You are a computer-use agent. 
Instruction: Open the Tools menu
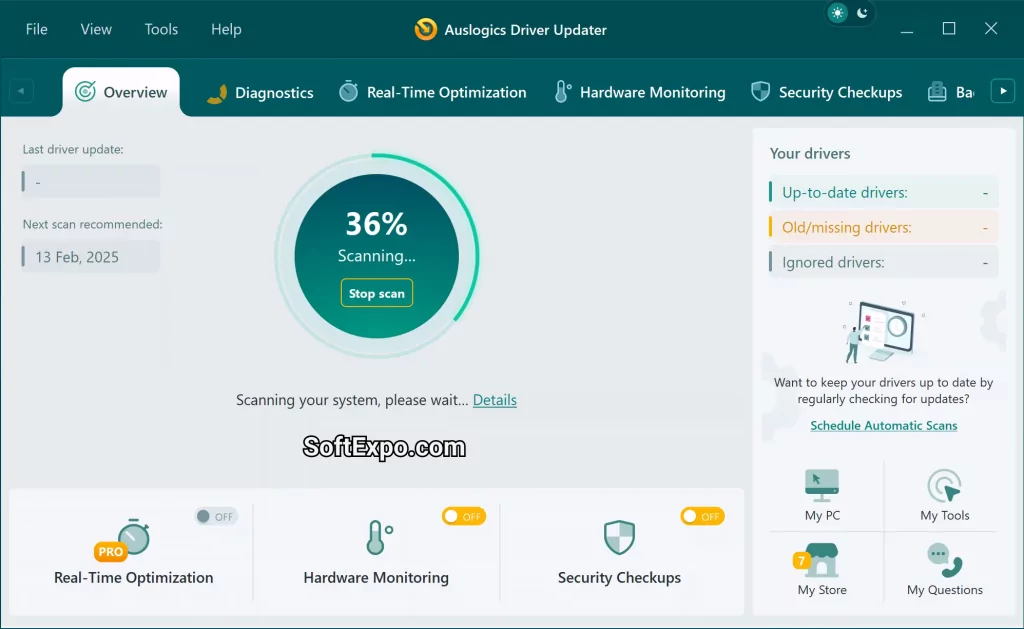pos(161,29)
